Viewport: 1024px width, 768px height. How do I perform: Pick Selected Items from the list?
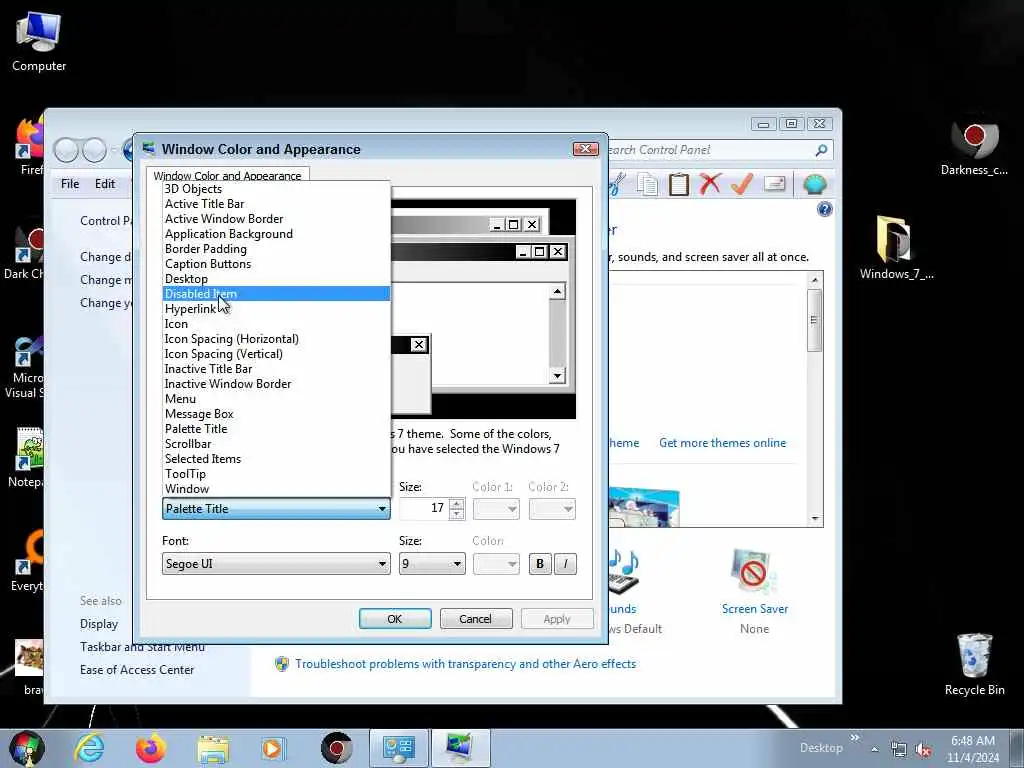[276, 459]
